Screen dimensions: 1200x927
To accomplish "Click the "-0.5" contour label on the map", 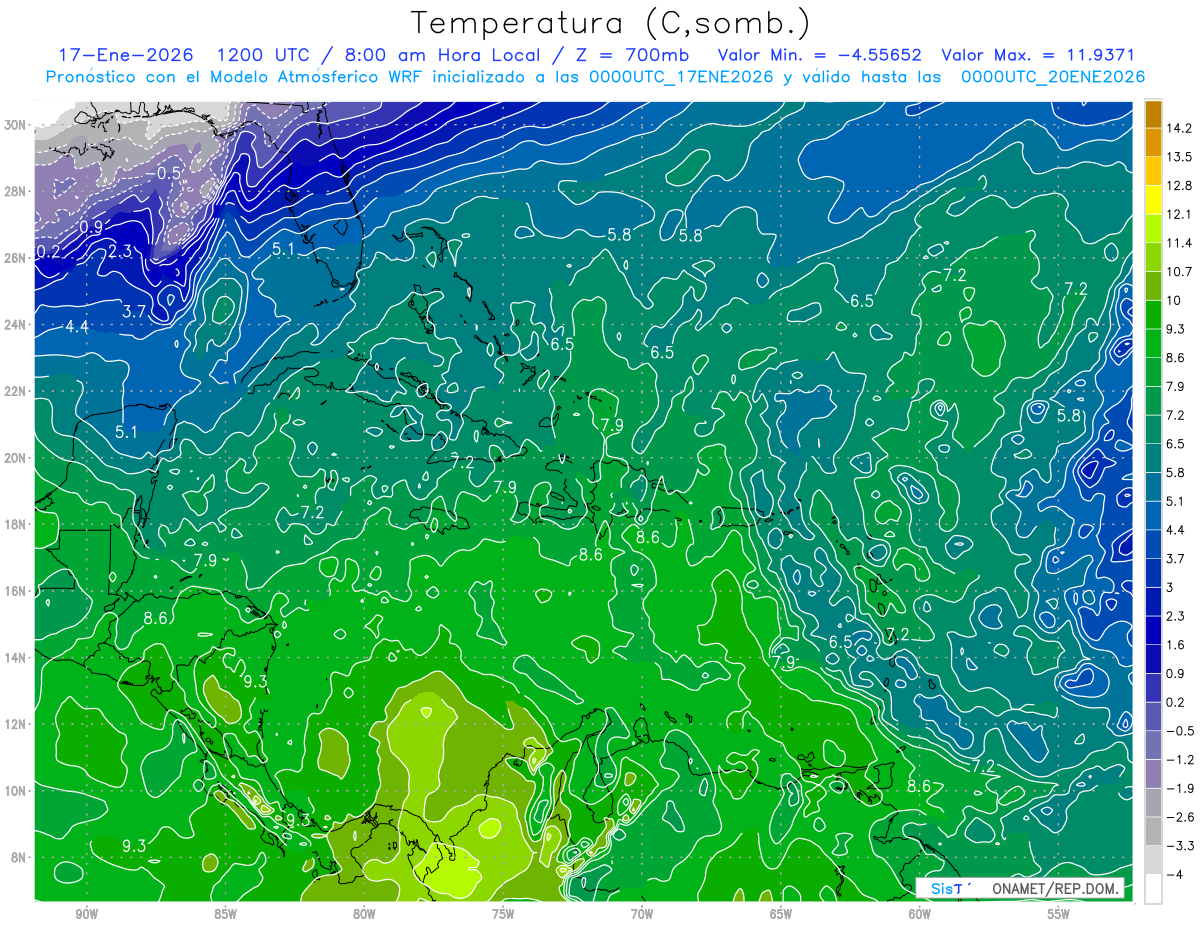I will pyautogui.click(x=165, y=173).
